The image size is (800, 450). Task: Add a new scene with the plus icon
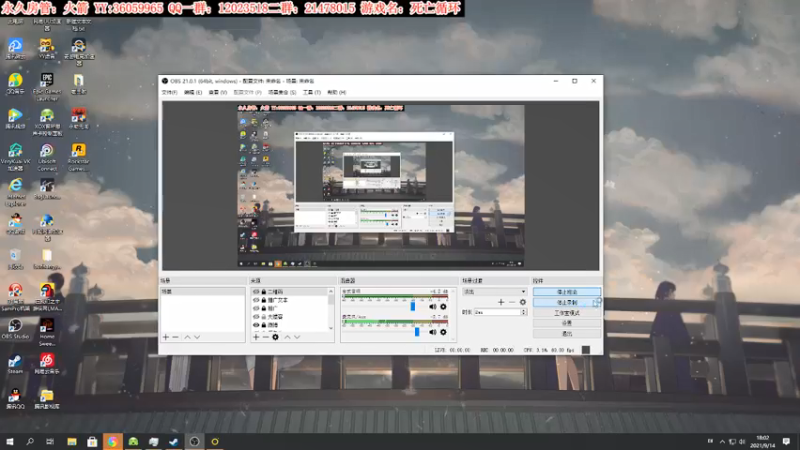tap(165, 337)
